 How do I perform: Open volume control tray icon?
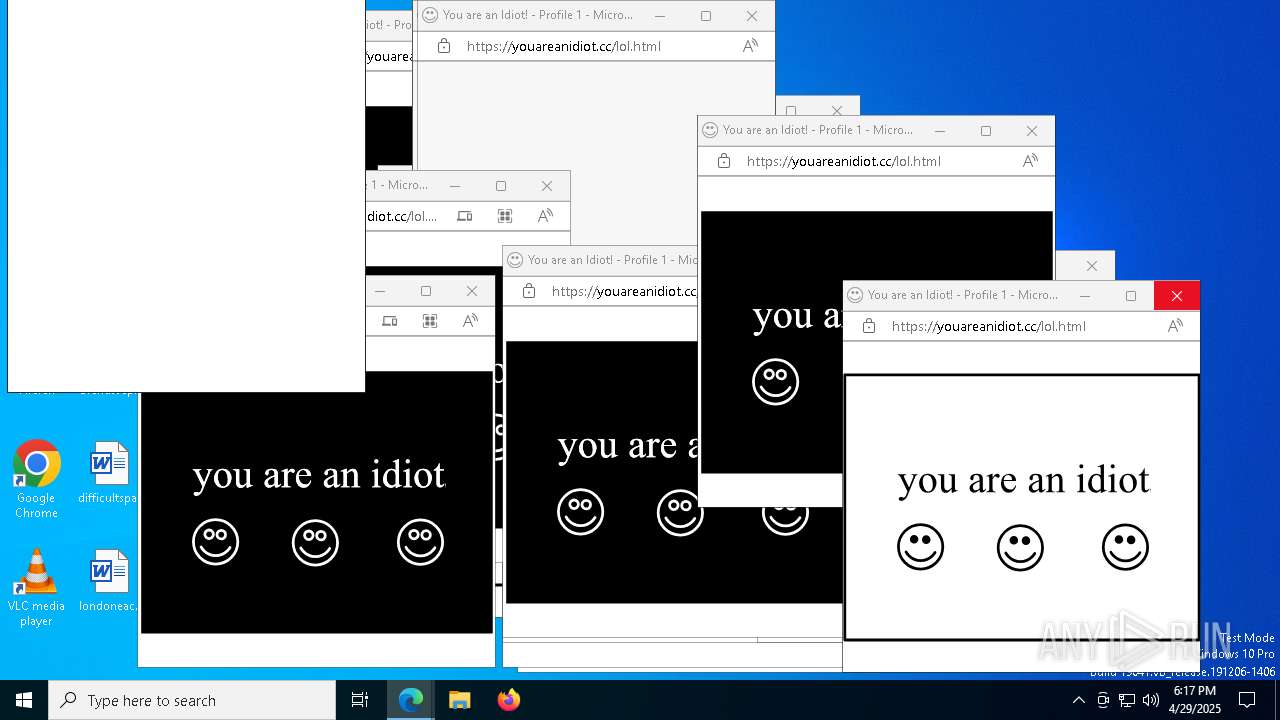click(1151, 700)
